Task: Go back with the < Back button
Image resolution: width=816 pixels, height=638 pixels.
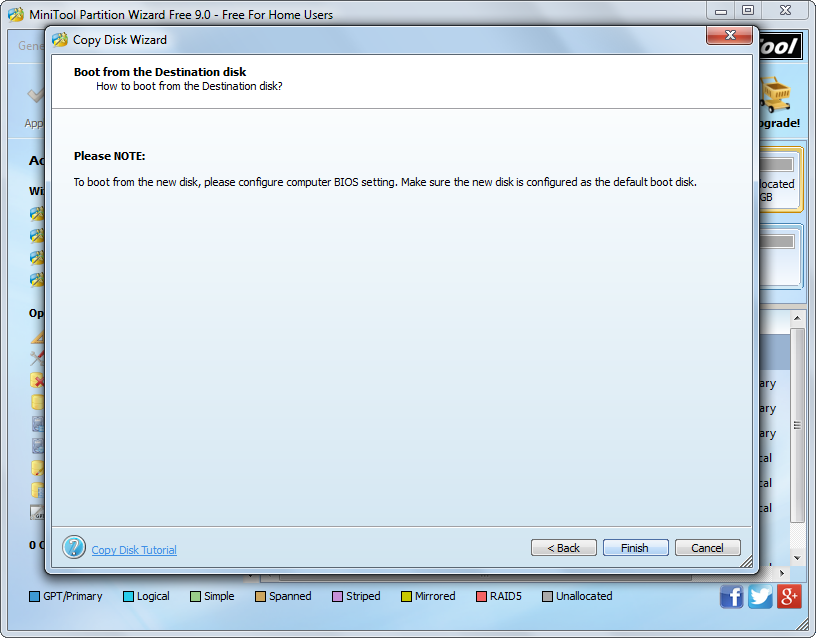Action: [x=564, y=547]
